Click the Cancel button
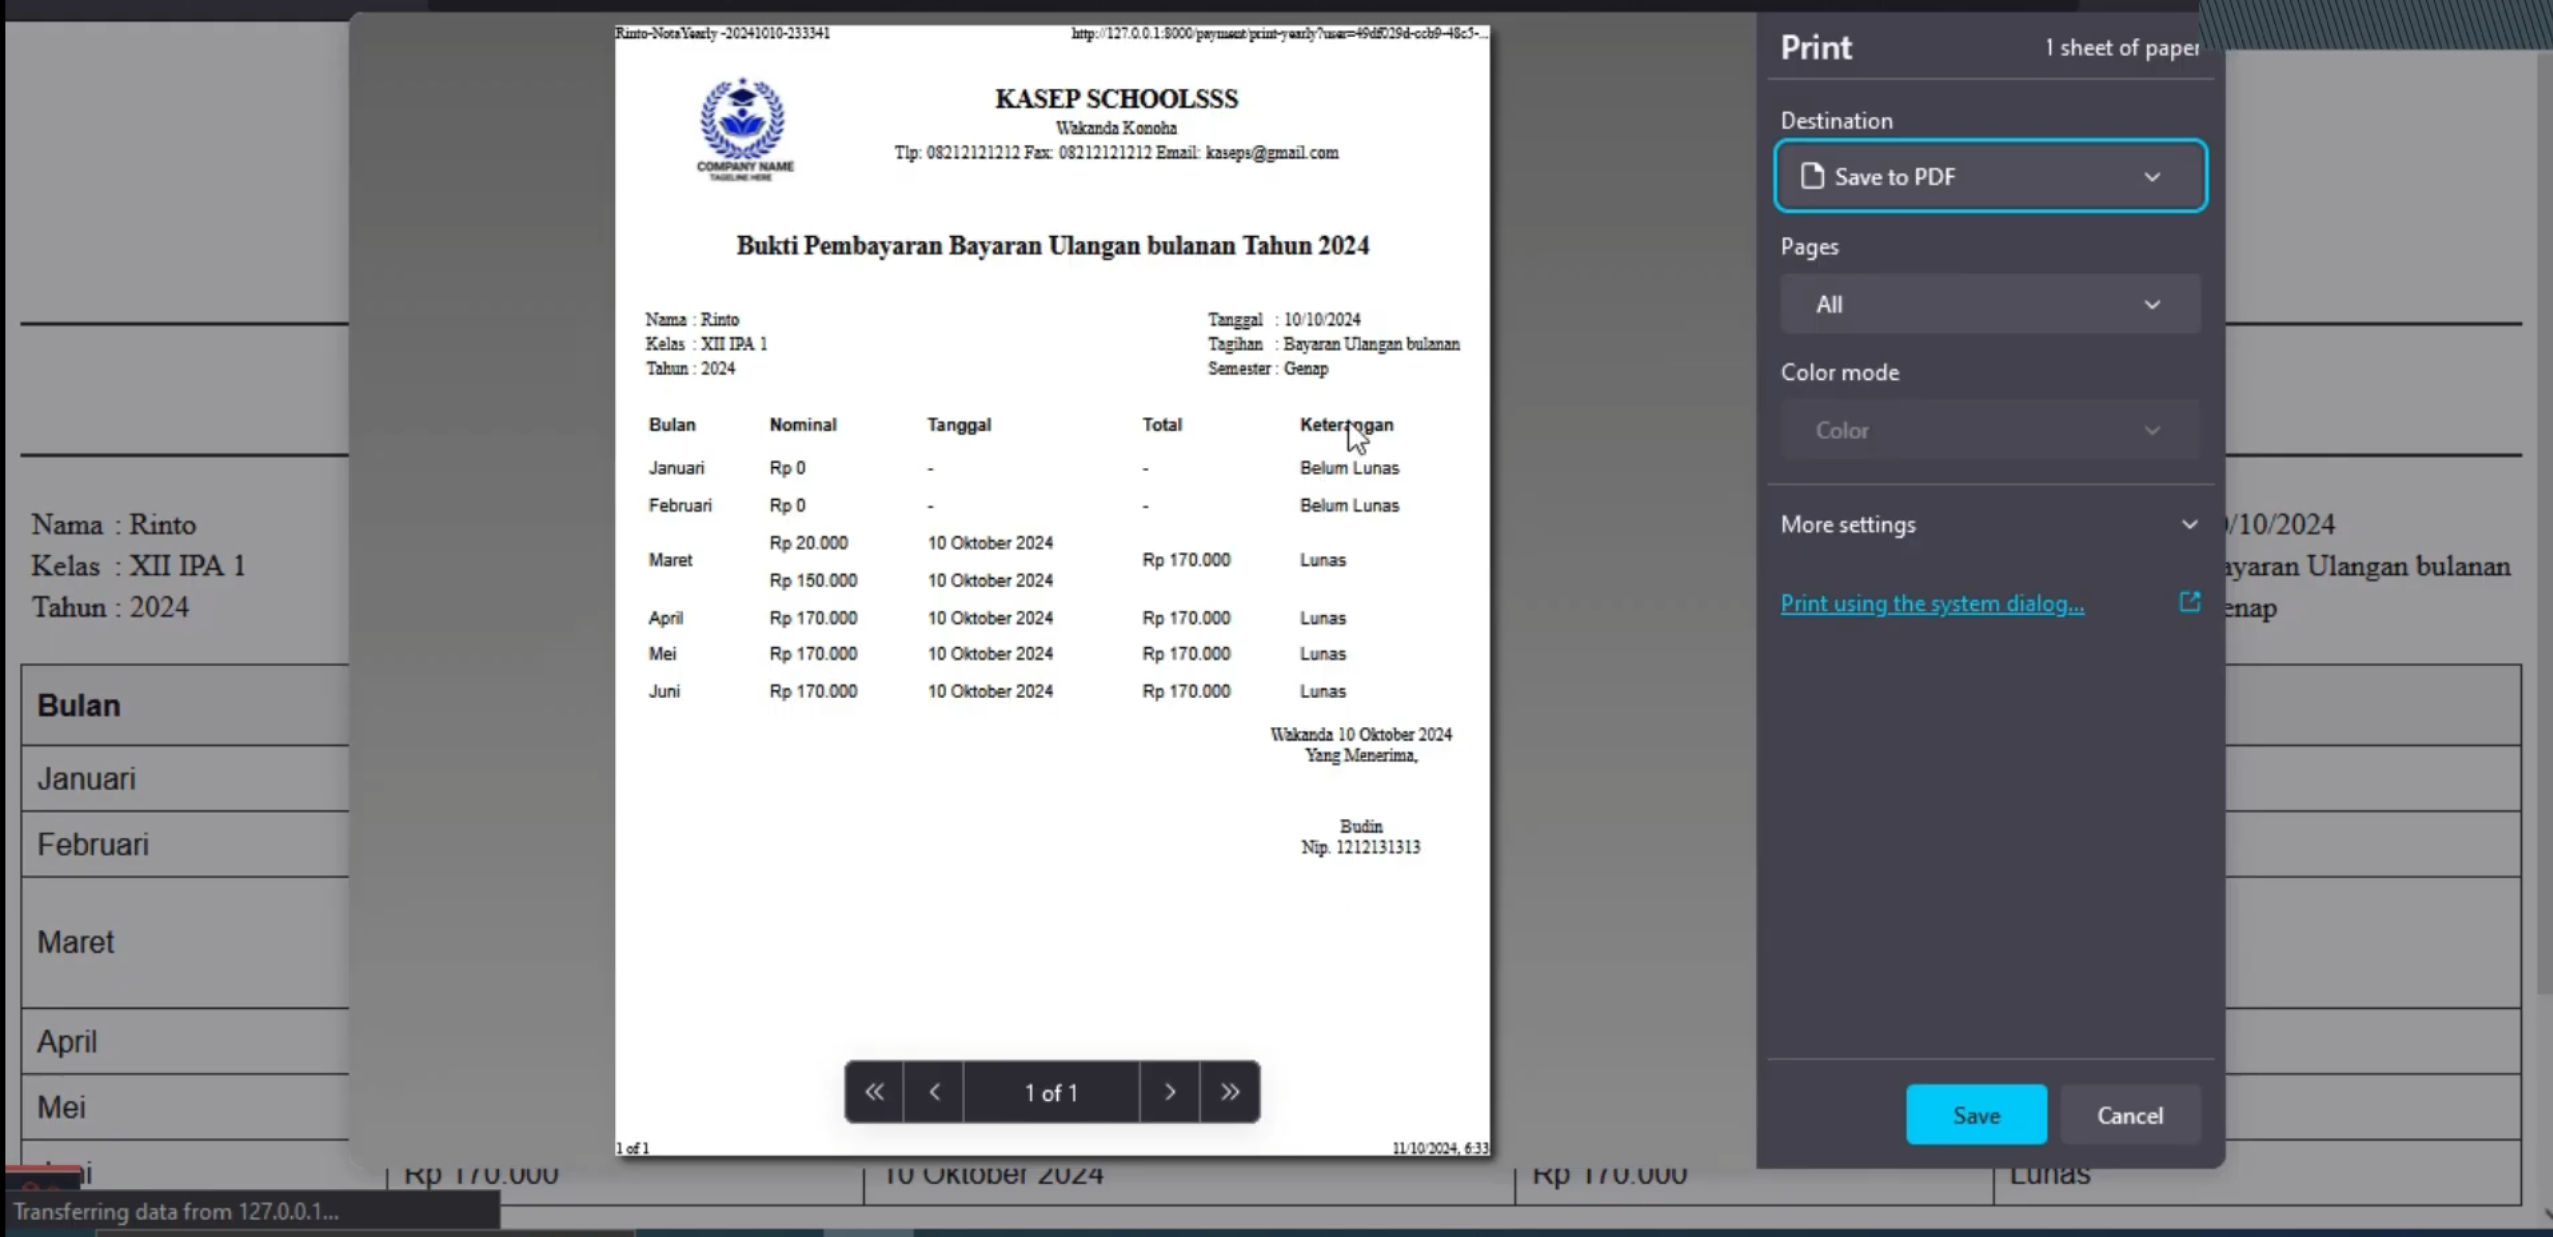 [2129, 1115]
